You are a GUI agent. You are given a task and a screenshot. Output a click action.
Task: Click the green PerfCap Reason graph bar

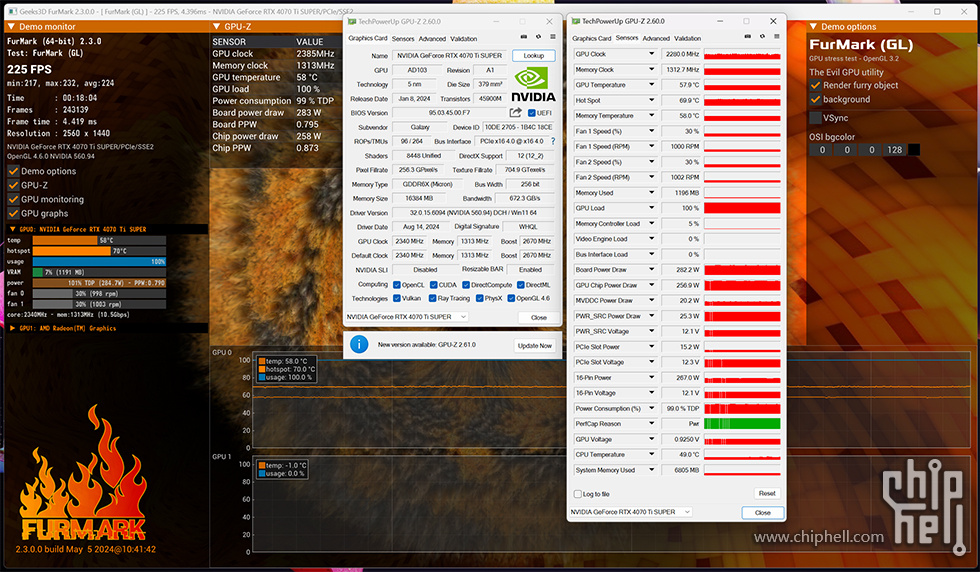(742, 424)
